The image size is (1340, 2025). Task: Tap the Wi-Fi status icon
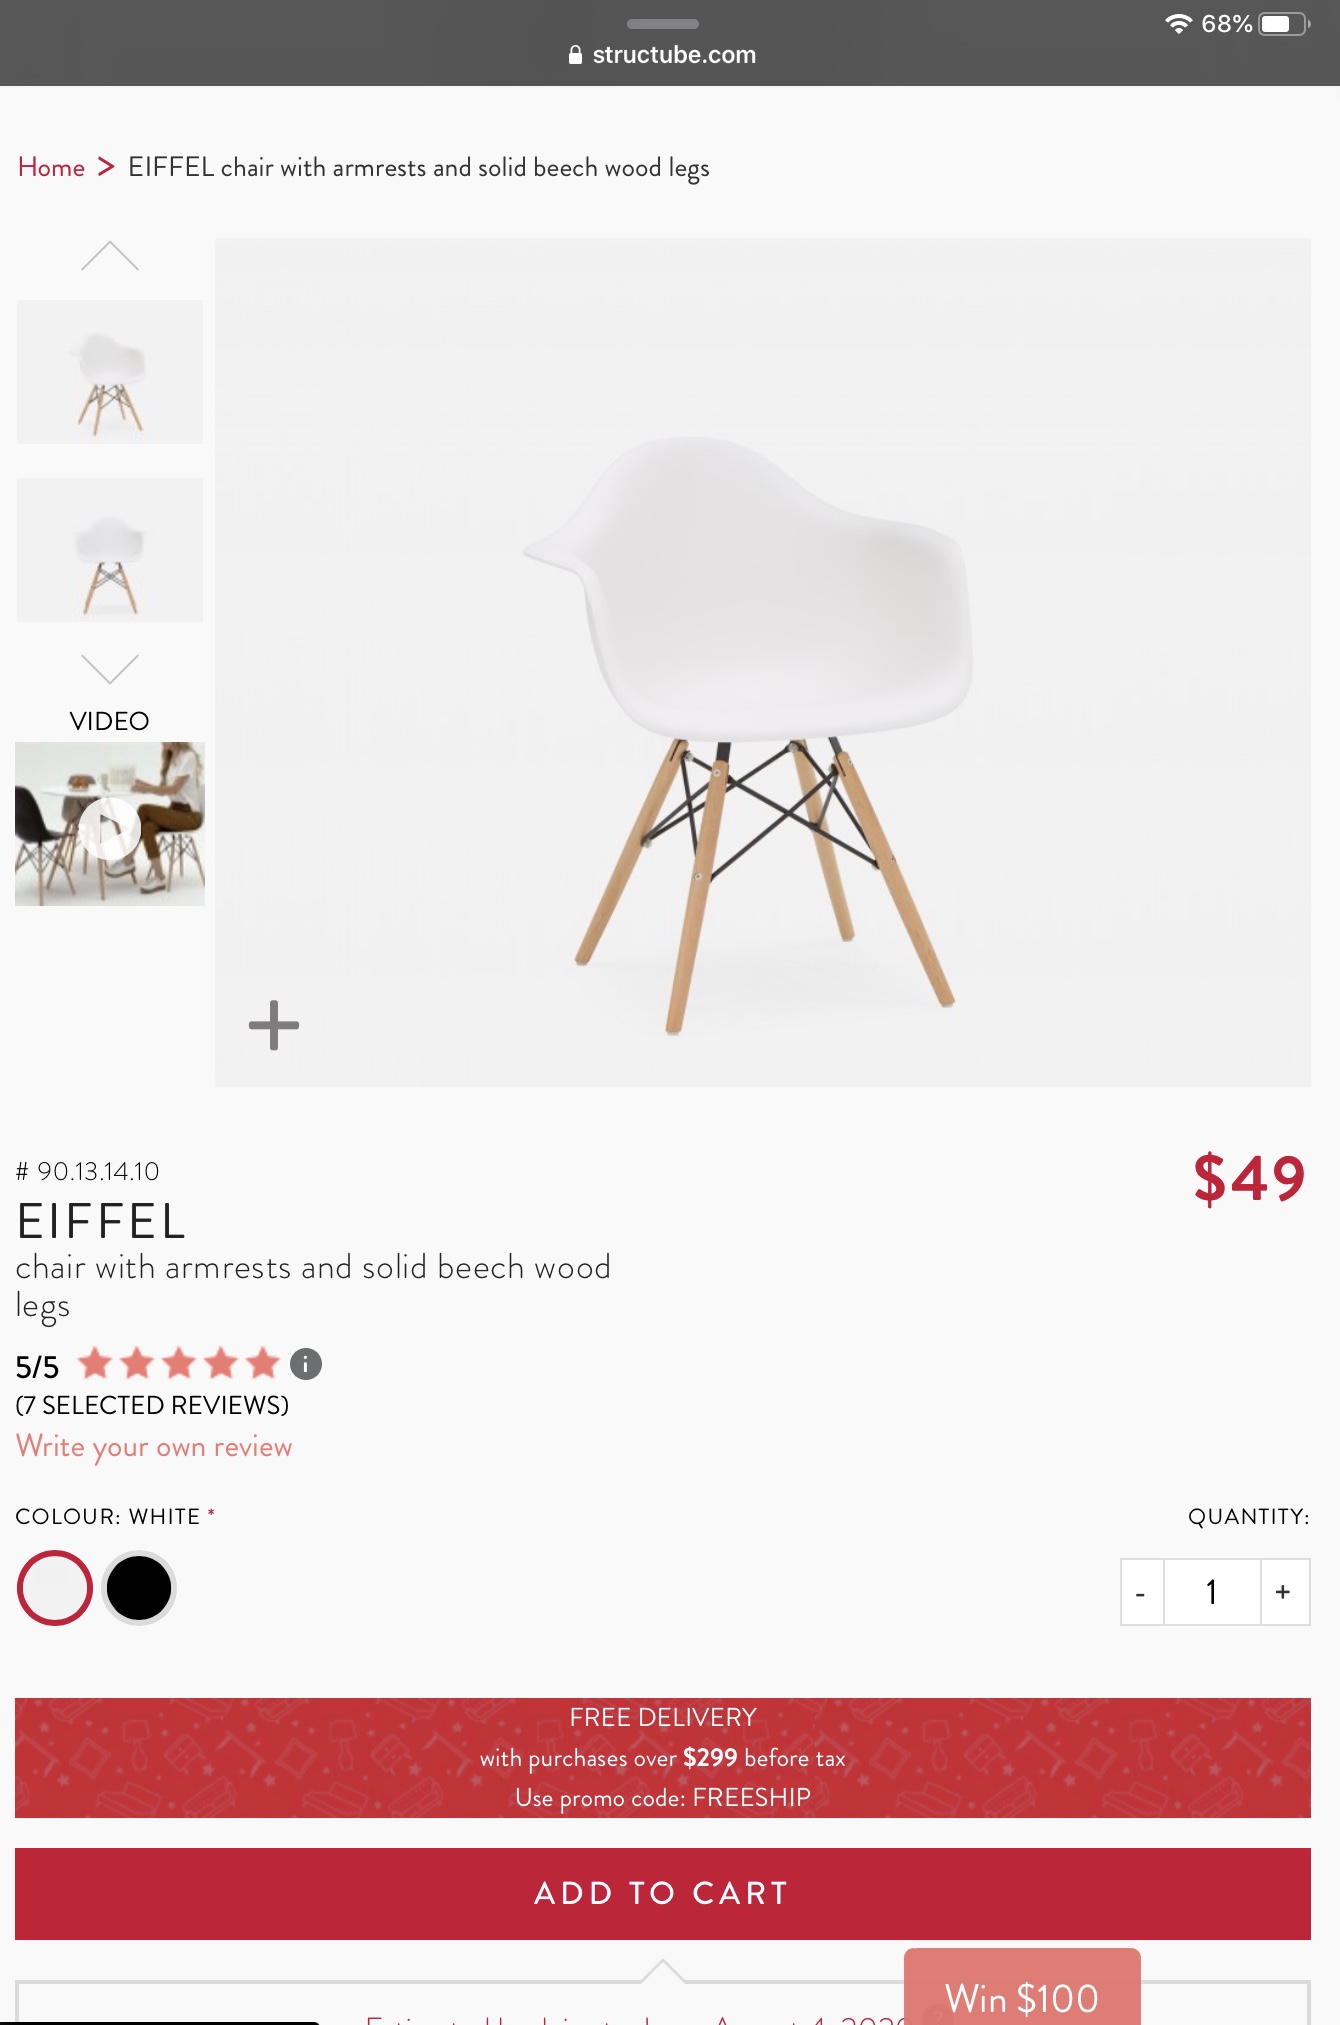click(1179, 23)
